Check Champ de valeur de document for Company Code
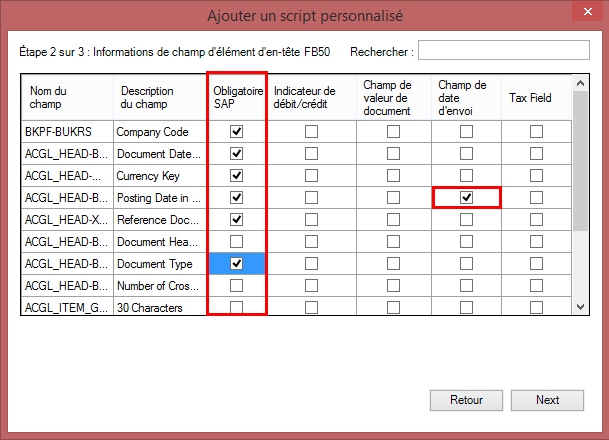This screenshot has height=440, width=609. (x=393, y=132)
